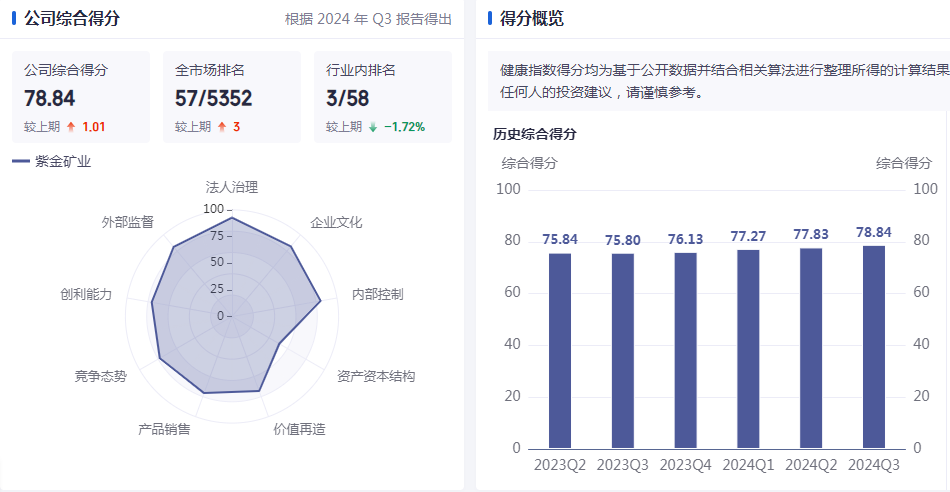Click the 法人治理 radar axis label
Screen dimensions: 950x492
pyautogui.click(x=232, y=187)
